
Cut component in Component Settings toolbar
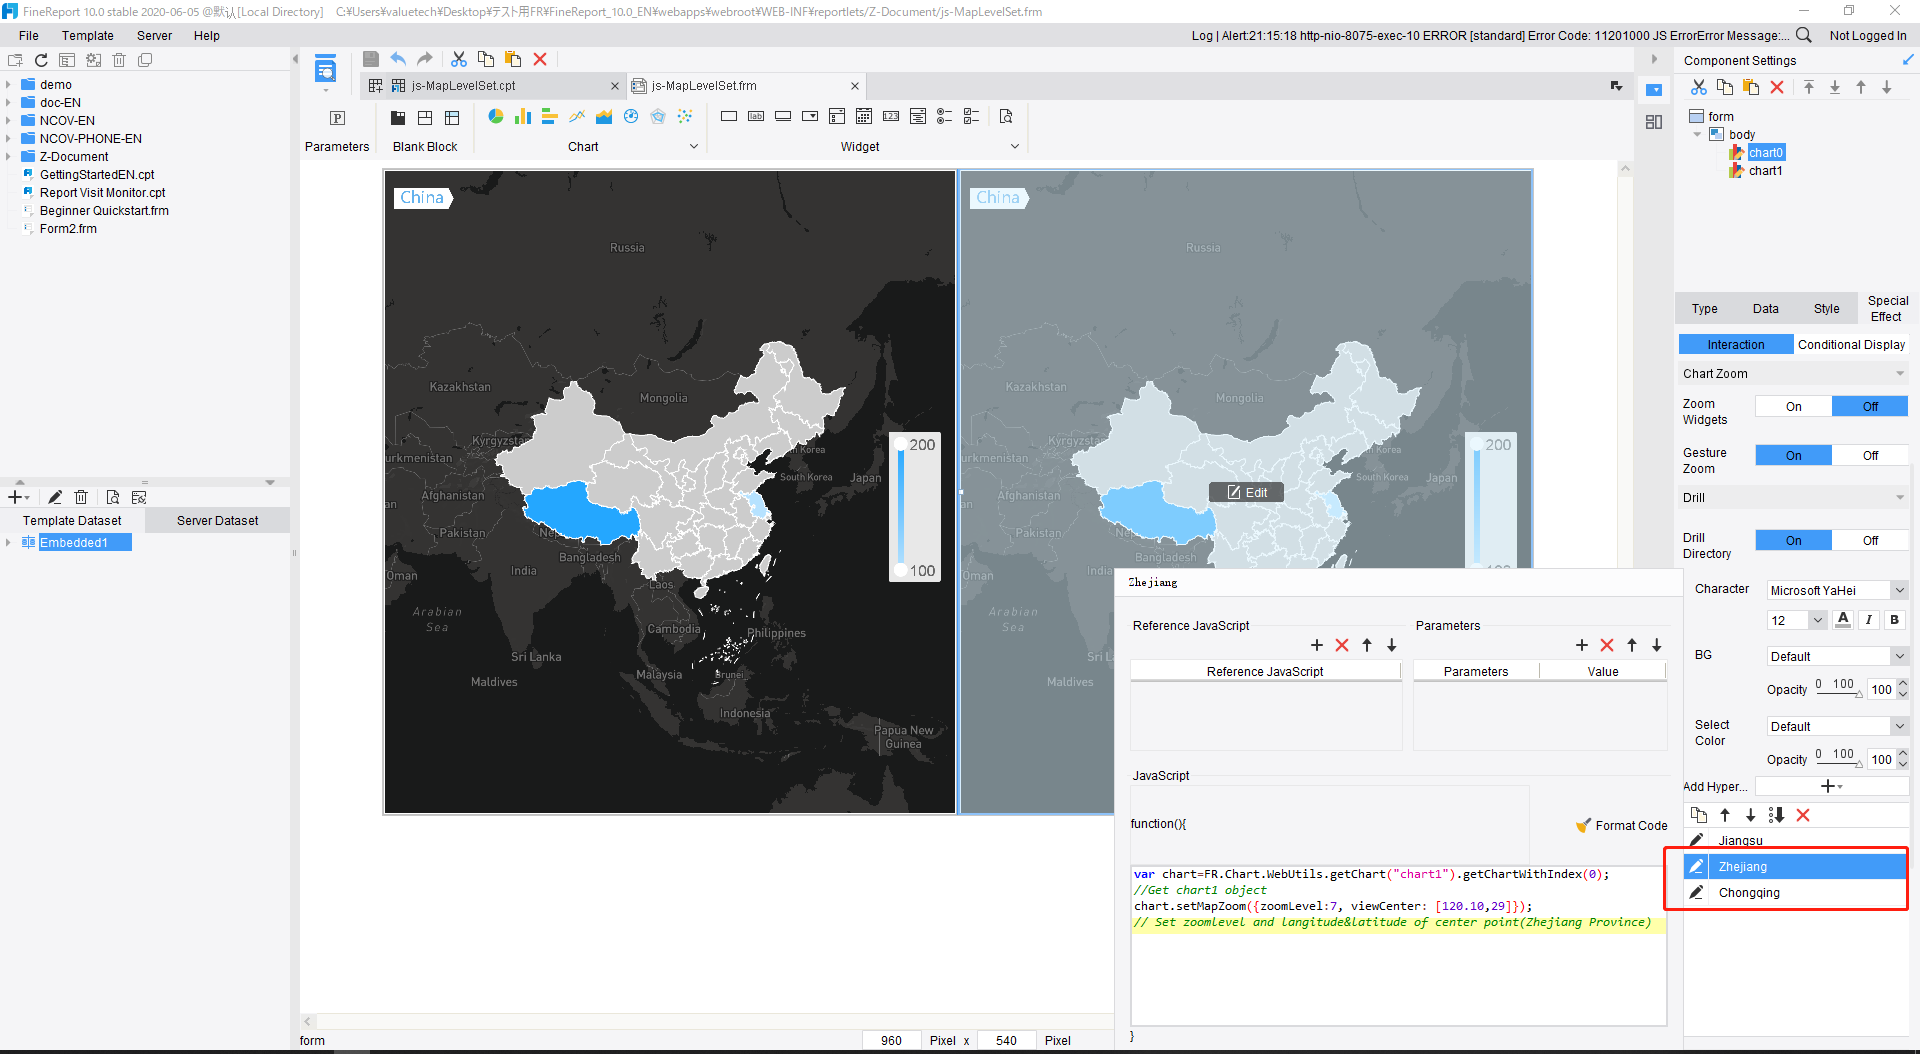click(1699, 87)
